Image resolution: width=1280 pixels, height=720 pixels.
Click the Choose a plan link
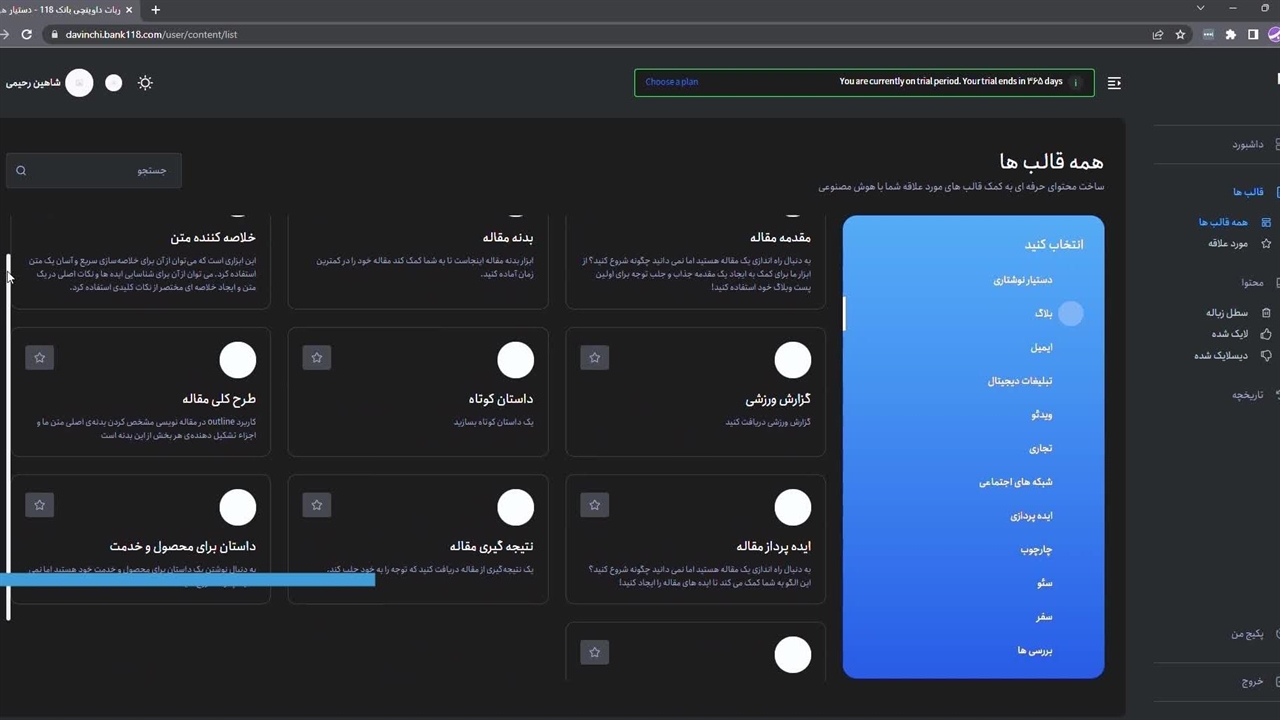pyautogui.click(x=672, y=82)
